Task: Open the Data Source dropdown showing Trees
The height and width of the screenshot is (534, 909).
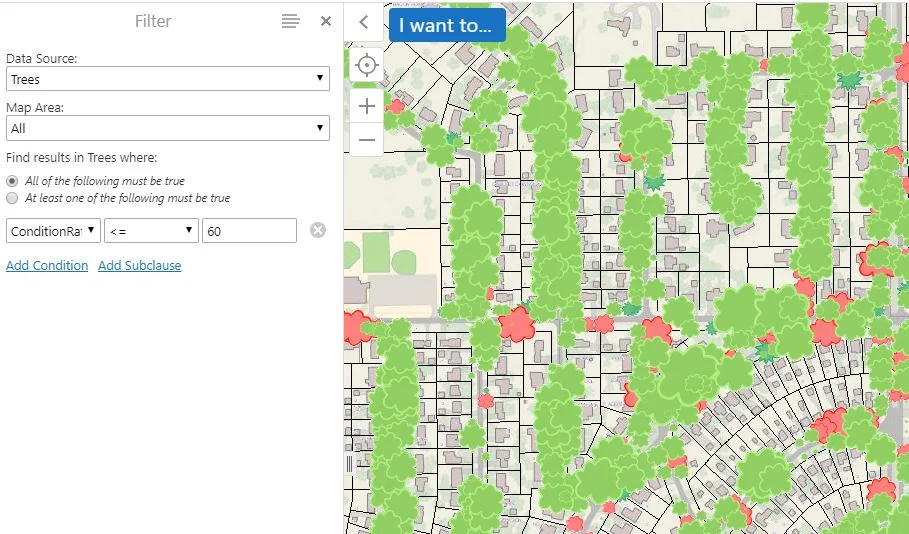Action: point(168,79)
